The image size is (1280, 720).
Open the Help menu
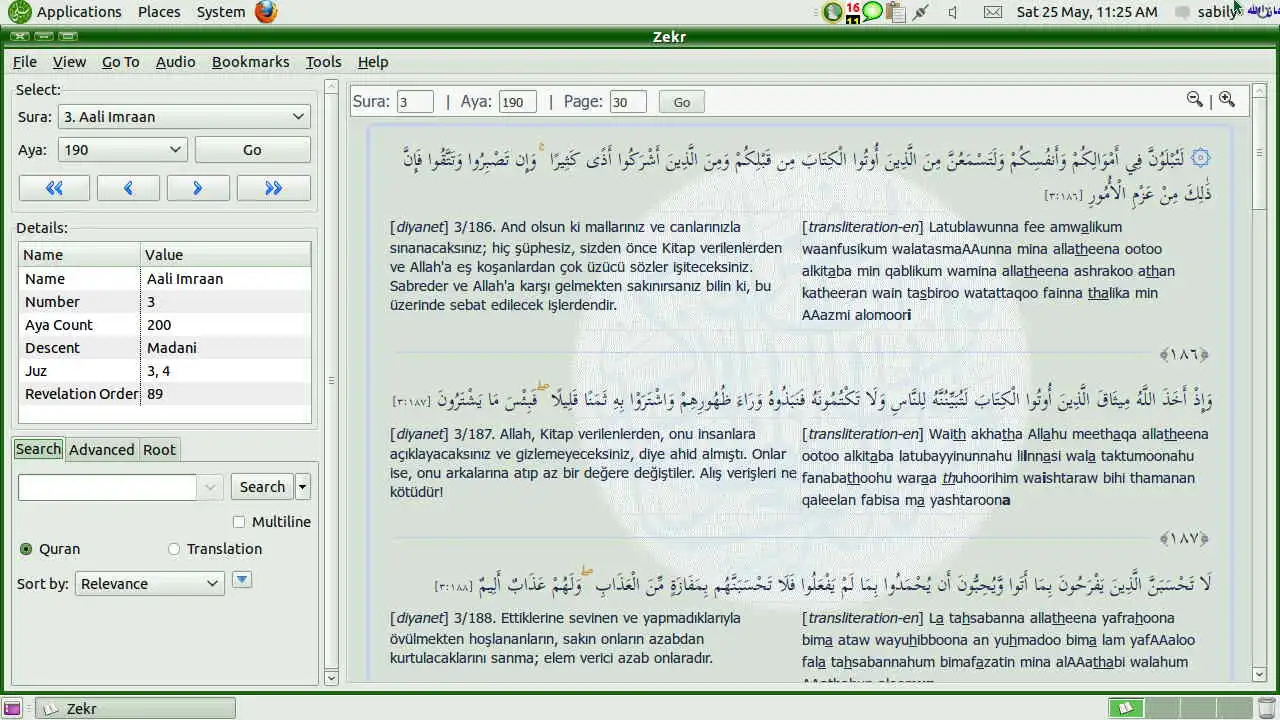coord(373,62)
